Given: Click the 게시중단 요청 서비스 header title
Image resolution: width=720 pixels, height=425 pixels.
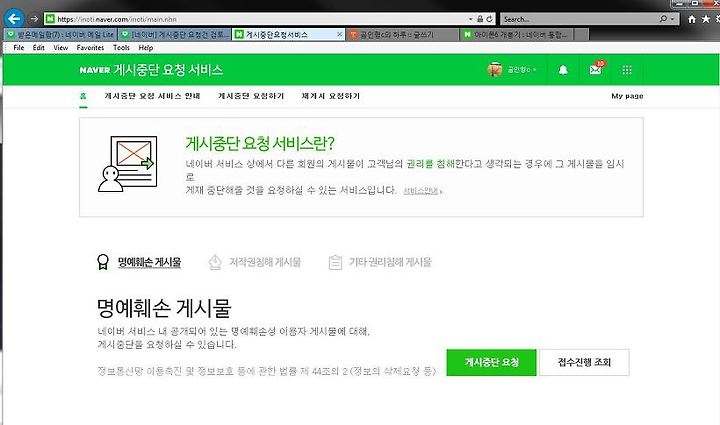Looking at the screenshot, I should tap(168, 70).
